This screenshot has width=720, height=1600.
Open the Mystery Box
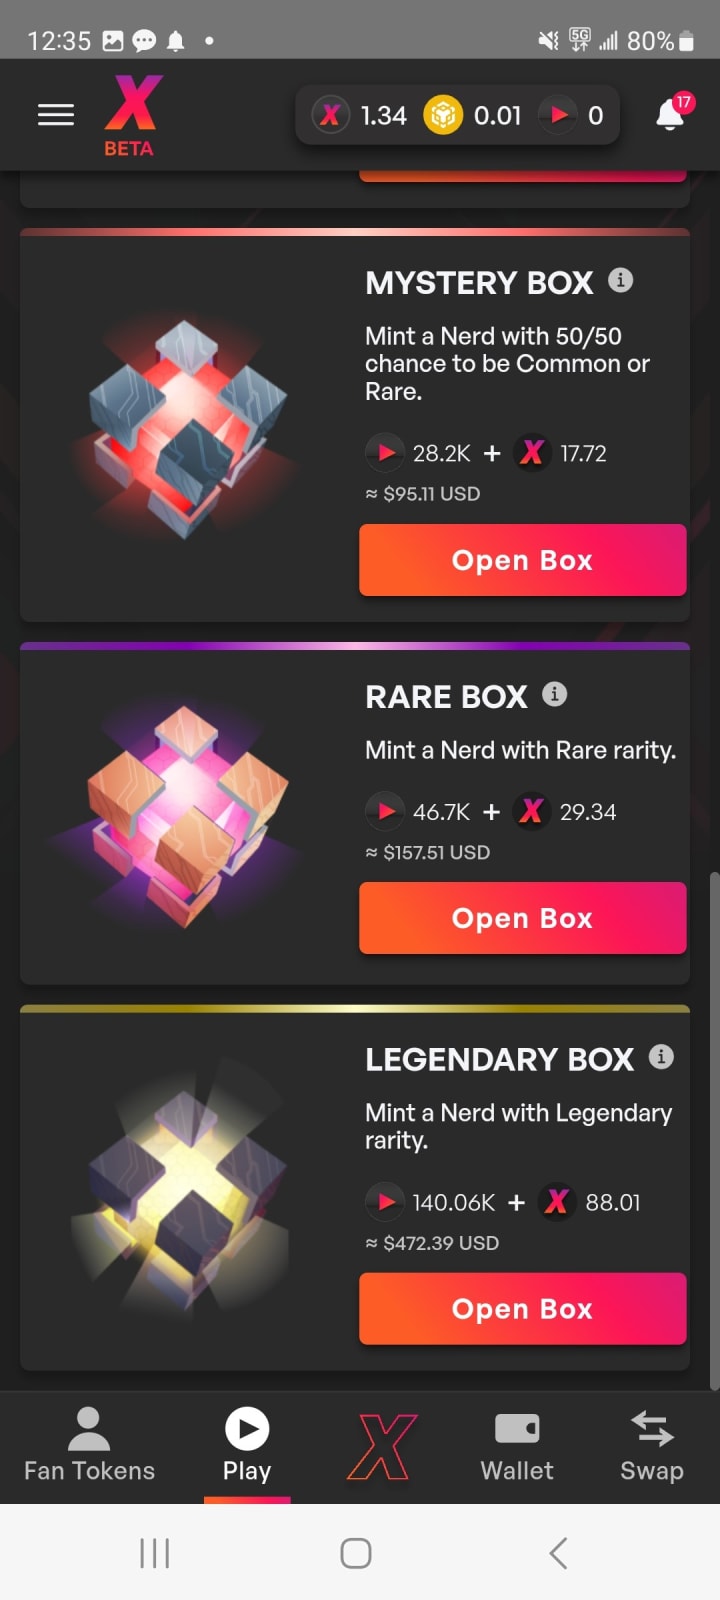pos(523,560)
